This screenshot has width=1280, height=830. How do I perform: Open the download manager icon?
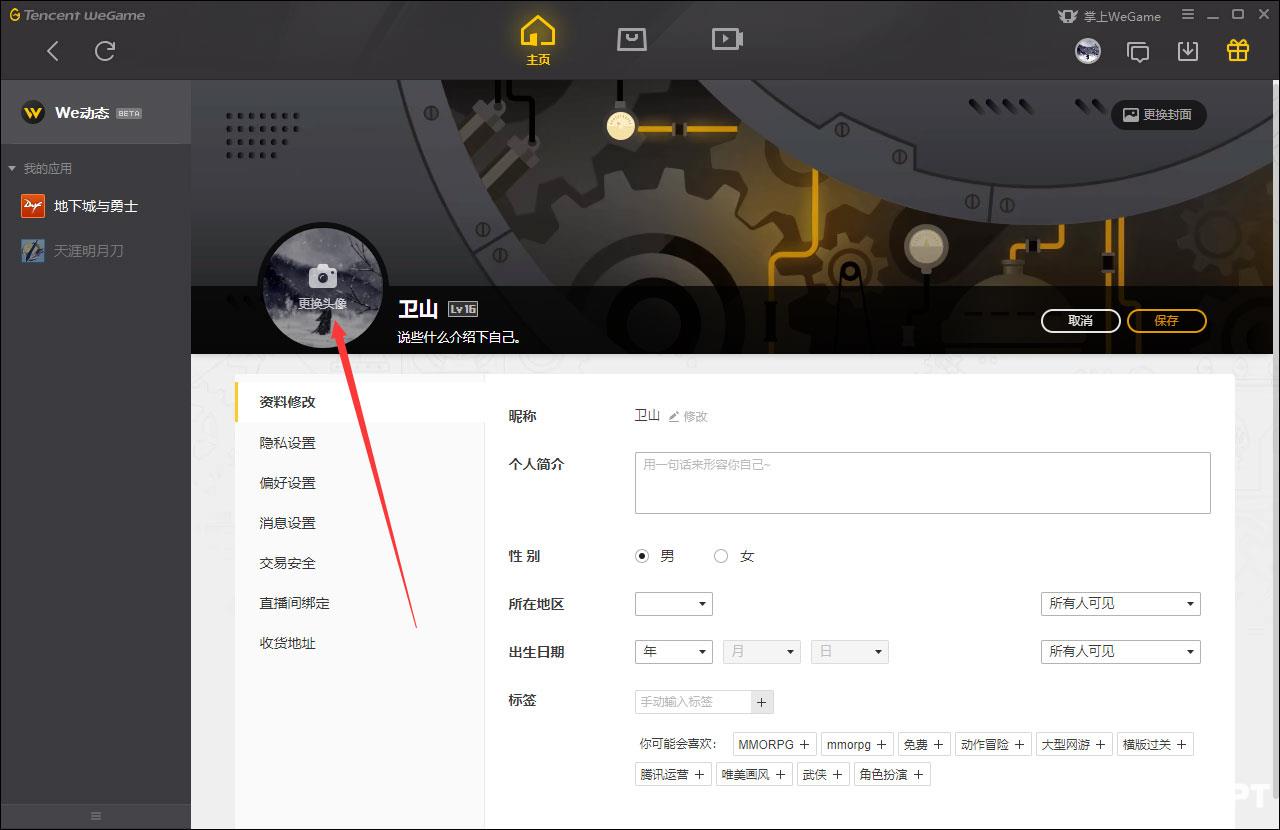(1188, 51)
